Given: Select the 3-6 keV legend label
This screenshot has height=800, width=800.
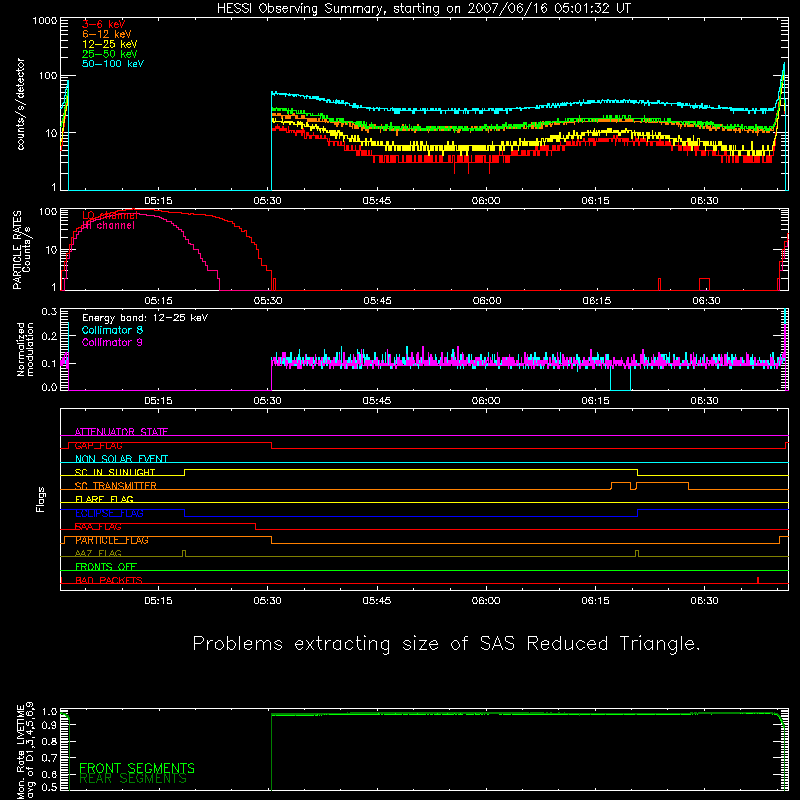Looking at the screenshot, I should 103,24.
